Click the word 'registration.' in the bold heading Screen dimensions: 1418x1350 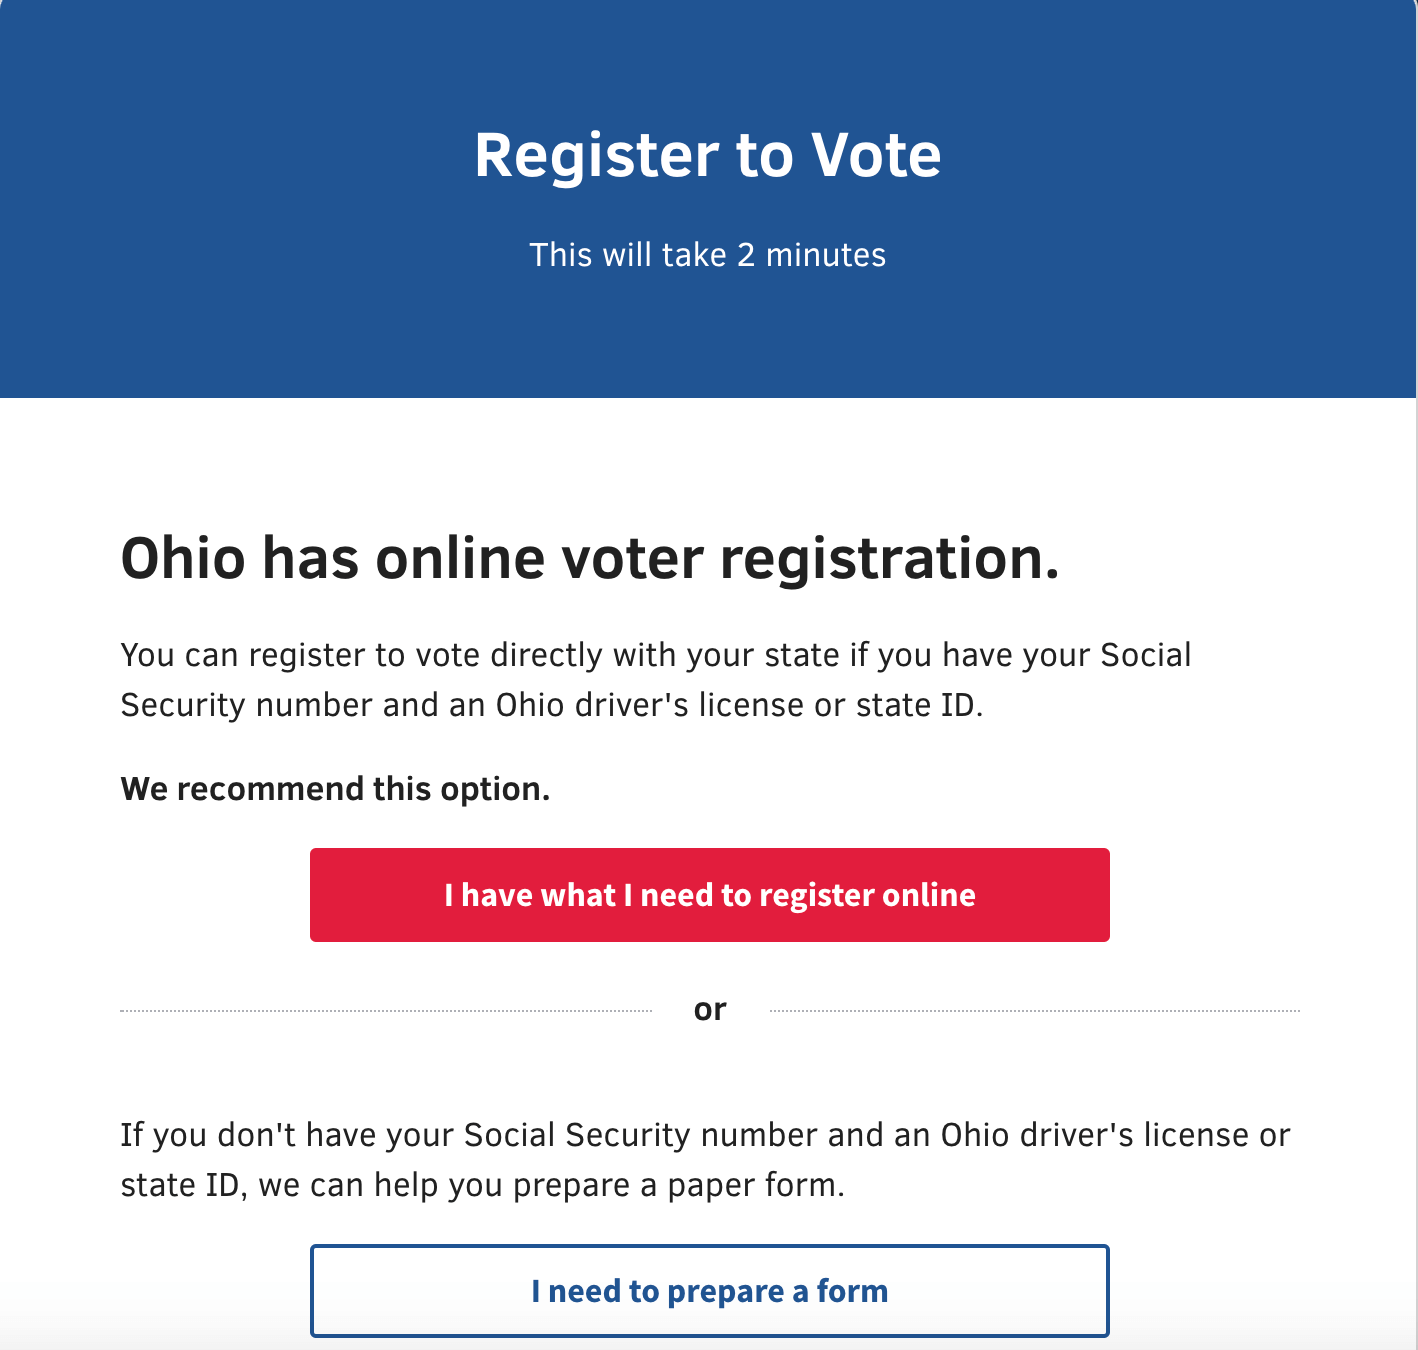[889, 558]
